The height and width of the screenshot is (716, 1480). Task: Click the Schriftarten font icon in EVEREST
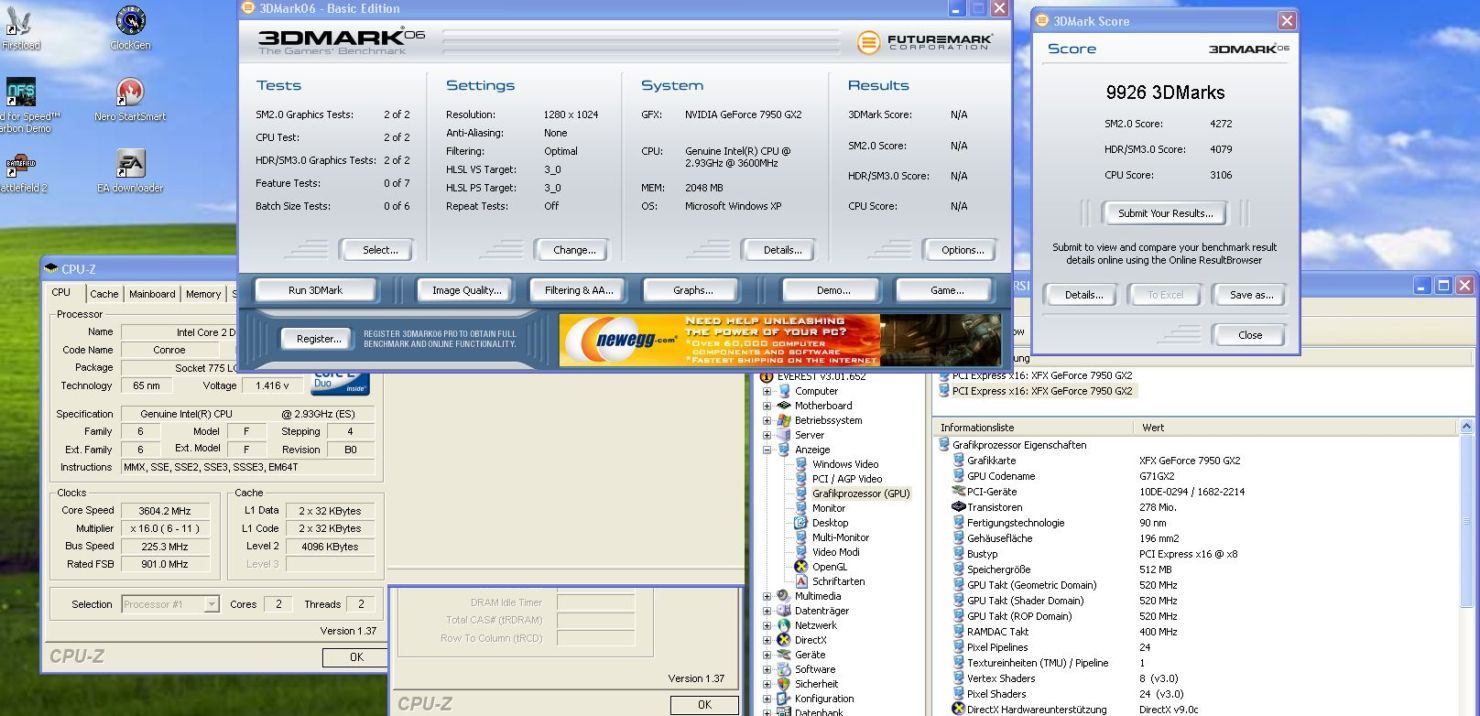click(801, 582)
